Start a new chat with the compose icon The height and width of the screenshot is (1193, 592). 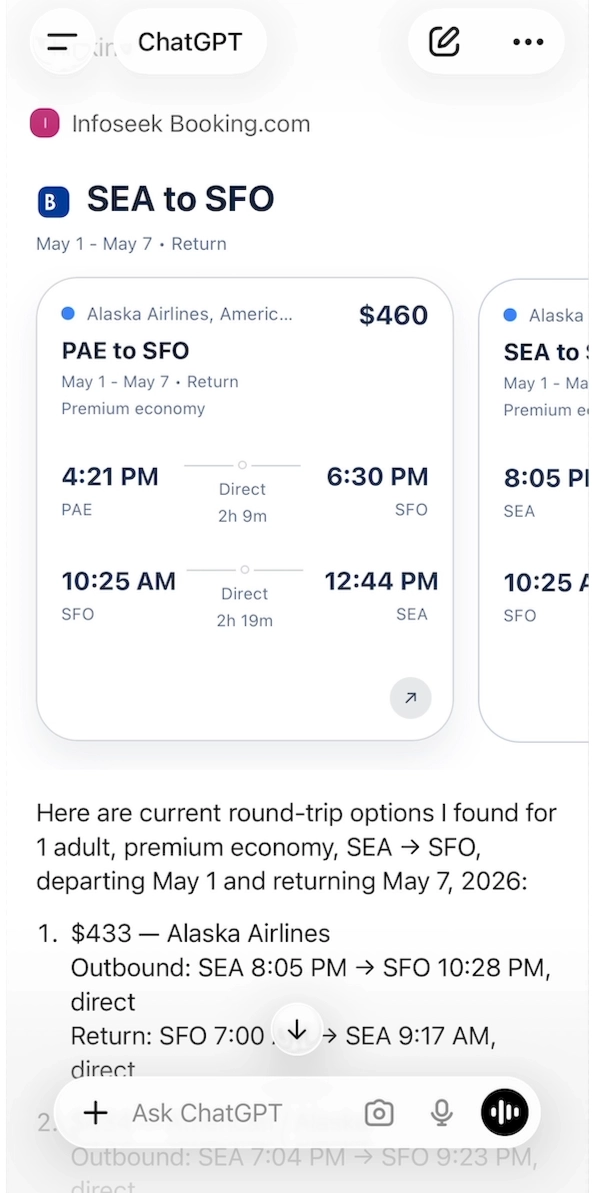(x=443, y=41)
